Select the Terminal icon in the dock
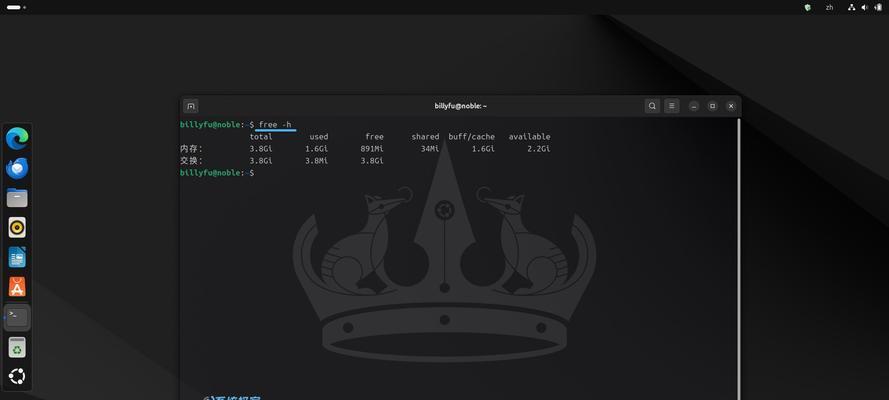 click(x=17, y=317)
